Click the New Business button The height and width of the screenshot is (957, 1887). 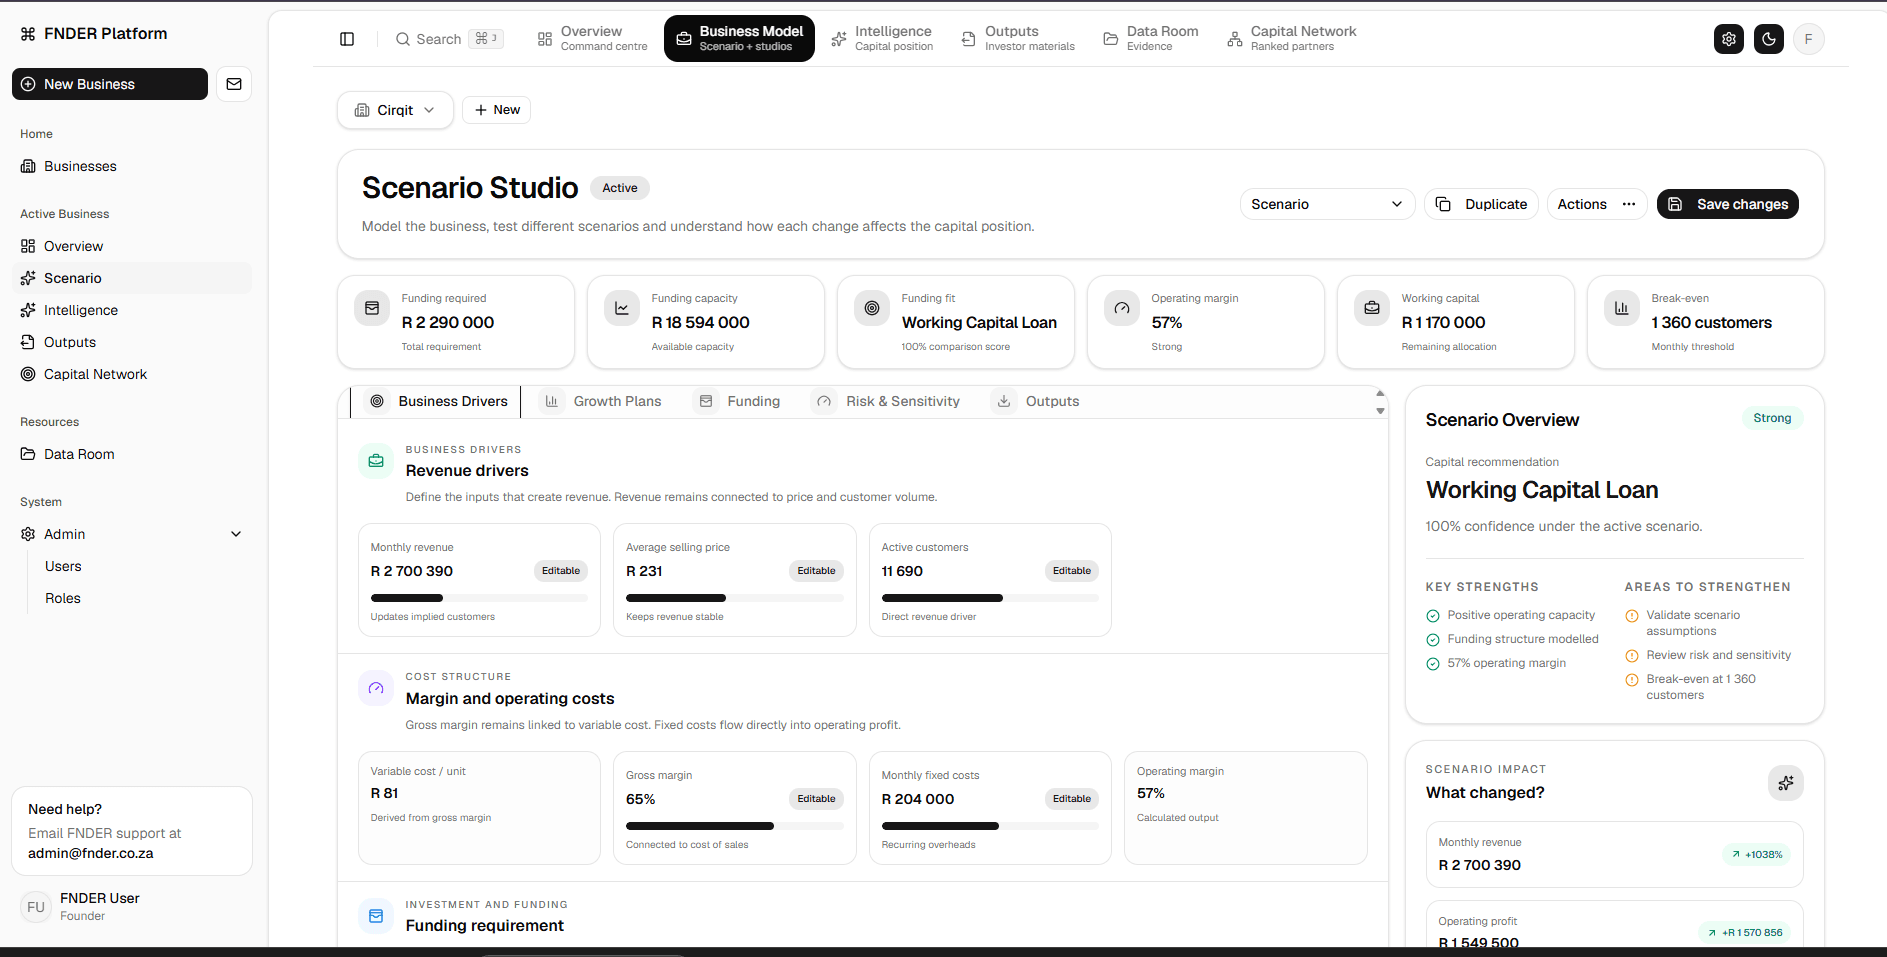pyautogui.click(x=110, y=84)
